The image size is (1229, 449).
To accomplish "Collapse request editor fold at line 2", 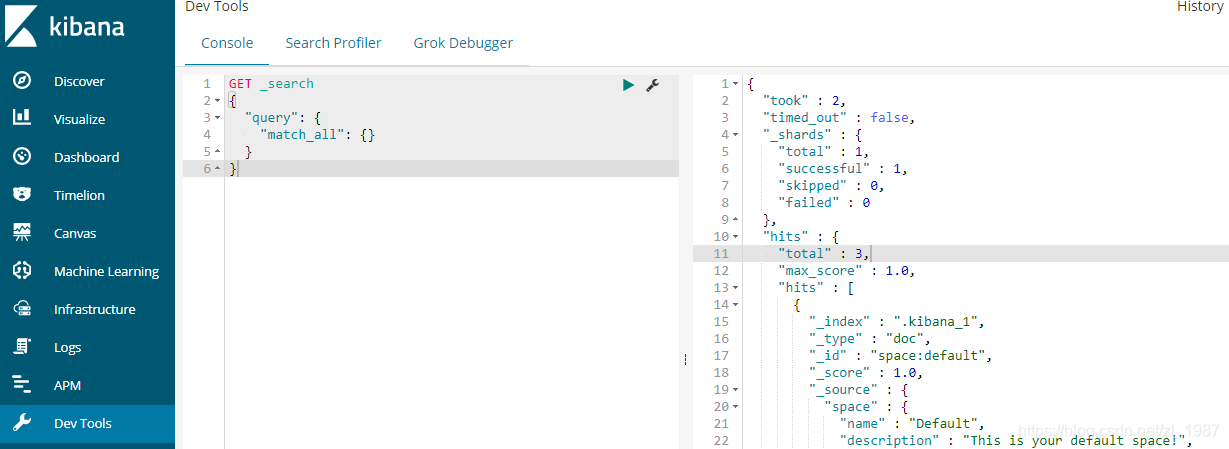I will [217, 101].
